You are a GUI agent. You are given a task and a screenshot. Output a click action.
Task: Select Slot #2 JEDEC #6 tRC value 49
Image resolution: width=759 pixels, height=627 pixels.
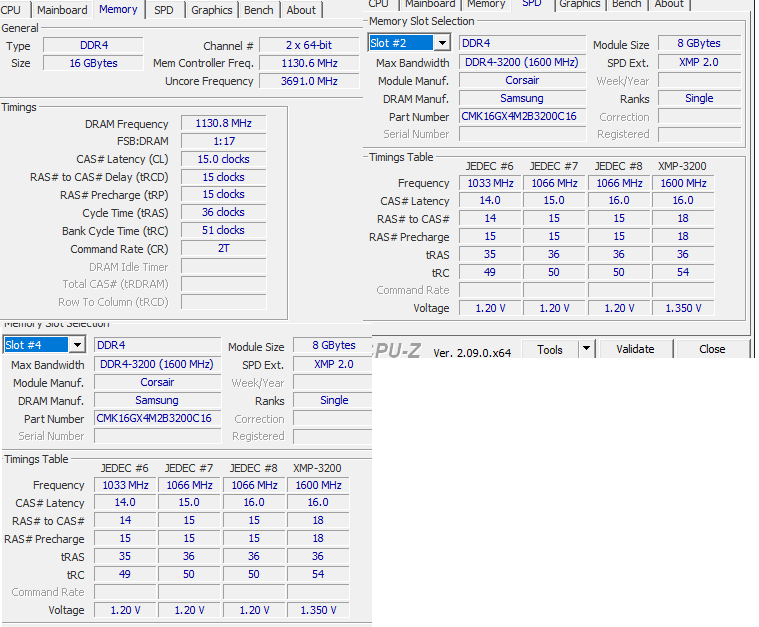click(490, 272)
